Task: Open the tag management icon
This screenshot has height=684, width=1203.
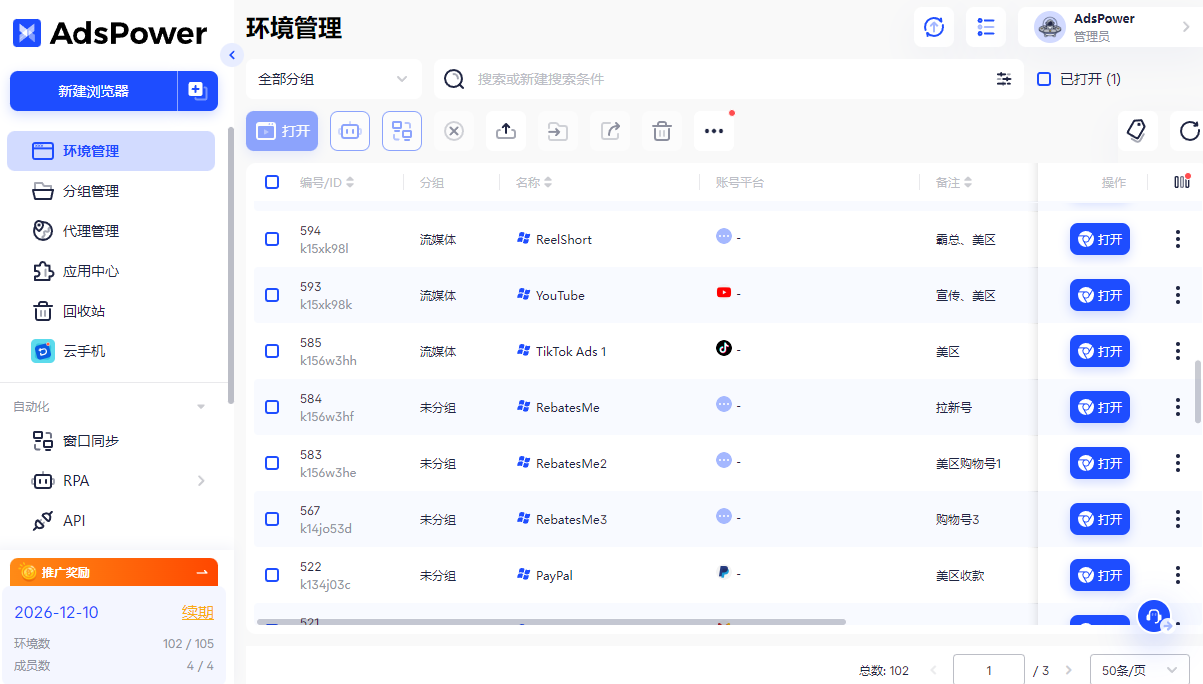Action: [1138, 131]
